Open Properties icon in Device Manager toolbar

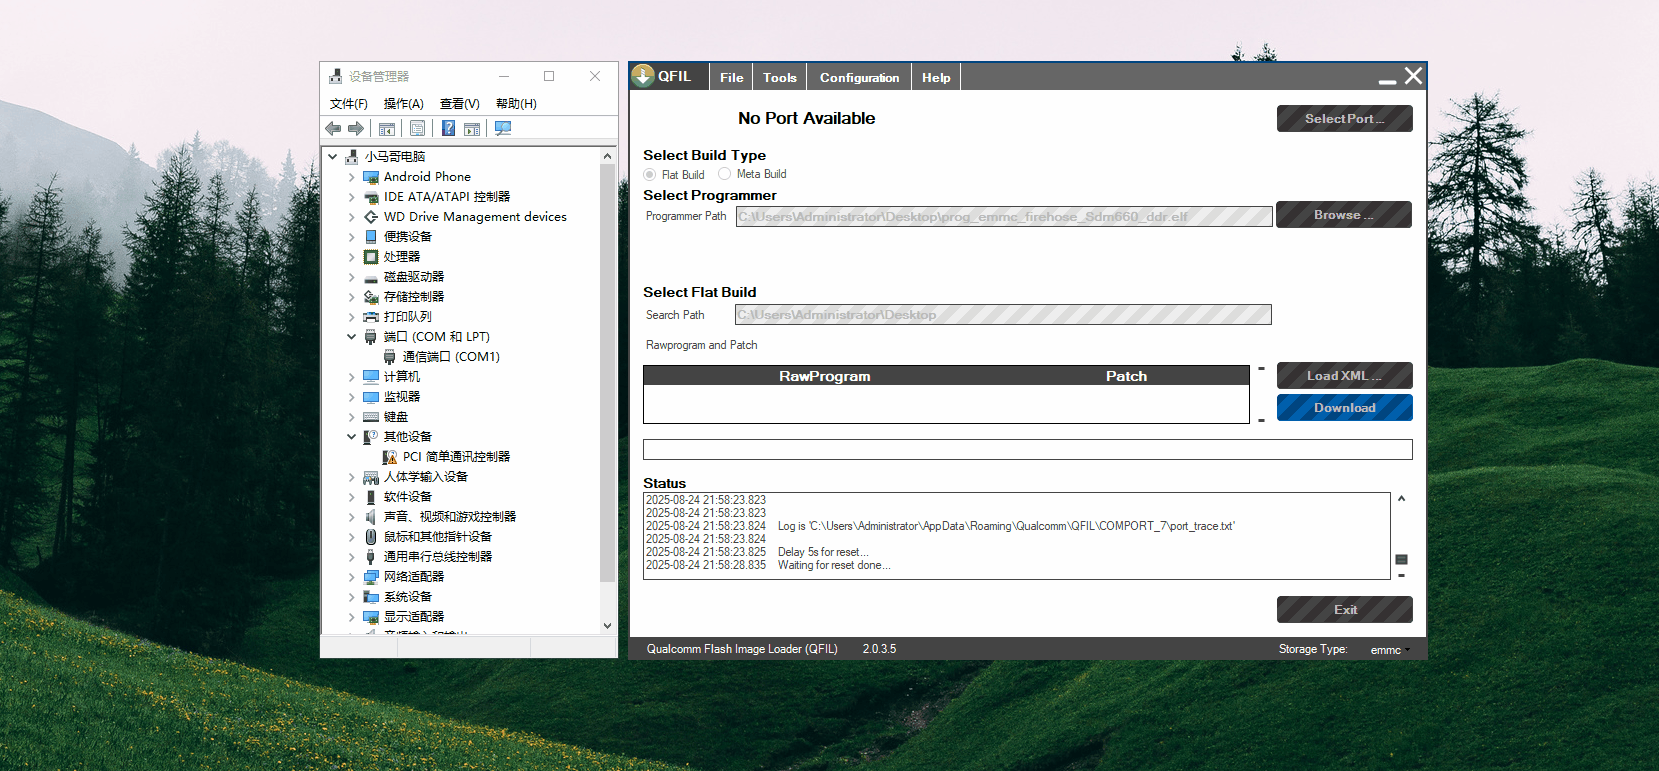417,128
